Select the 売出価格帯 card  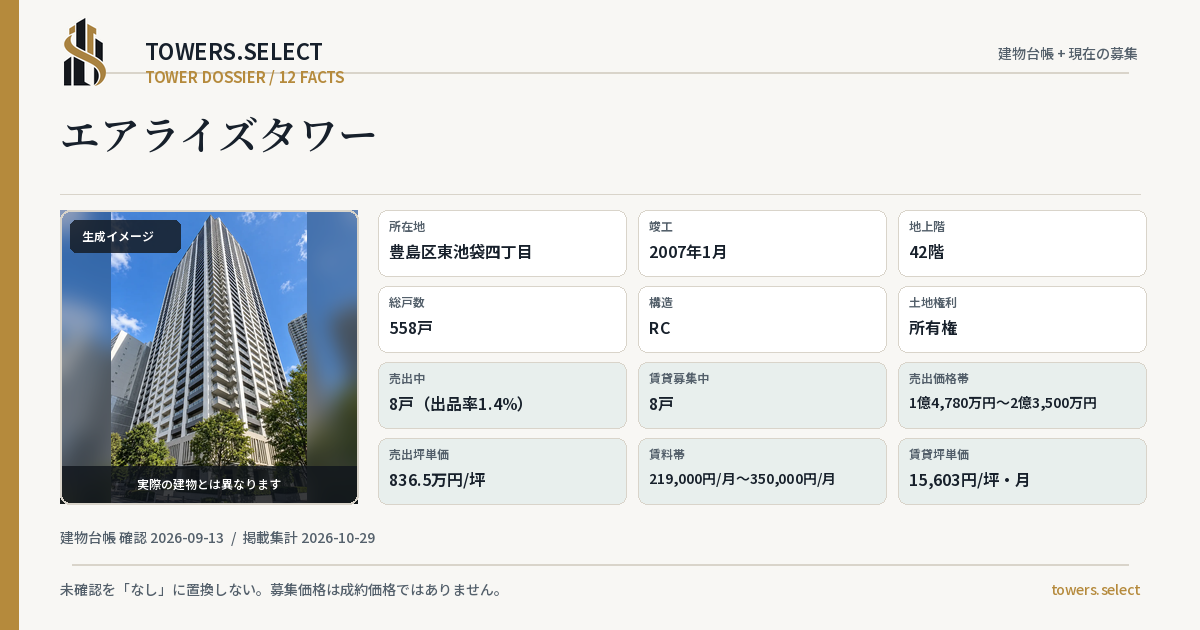[x=1022, y=395]
